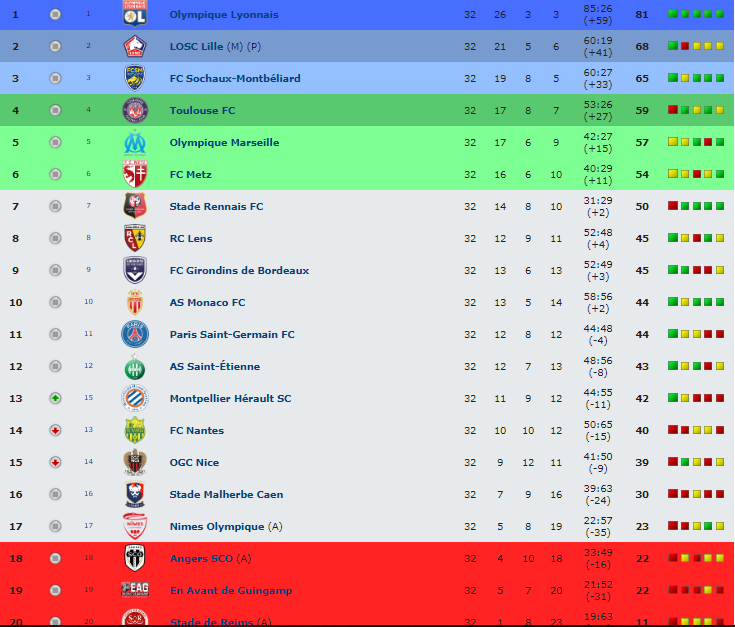
Task: Click grey no-change indicator in Toulouse row
Action: (x=55, y=110)
